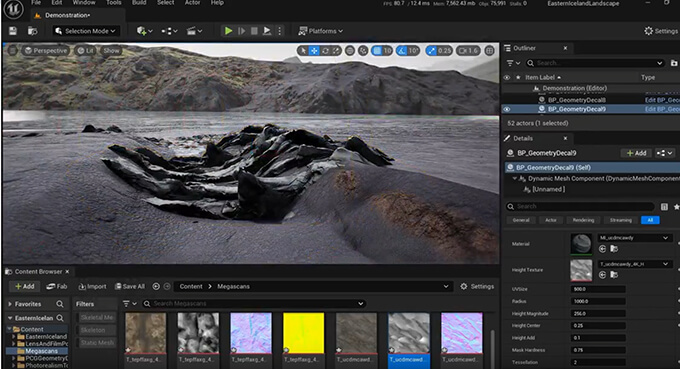The width and height of the screenshot is (680, 369).
Task: Select BP_GeometryDecal8 in the Outliner
Action: tap(577, 100)
